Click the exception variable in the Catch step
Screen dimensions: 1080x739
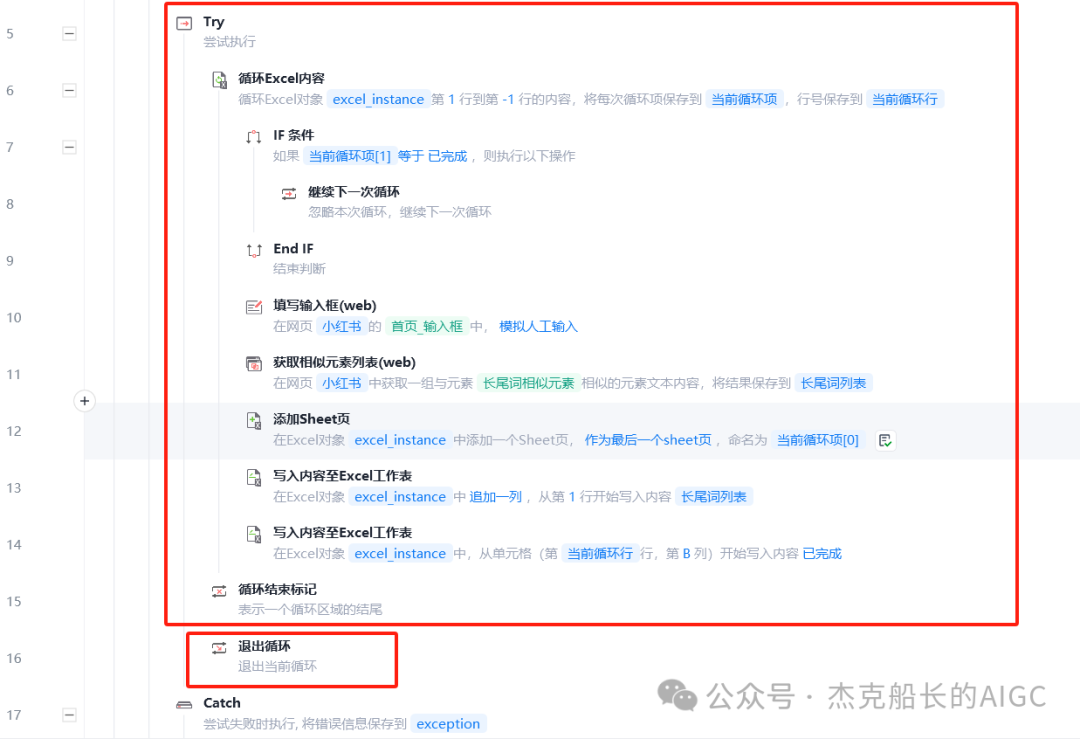coord(448,724)
